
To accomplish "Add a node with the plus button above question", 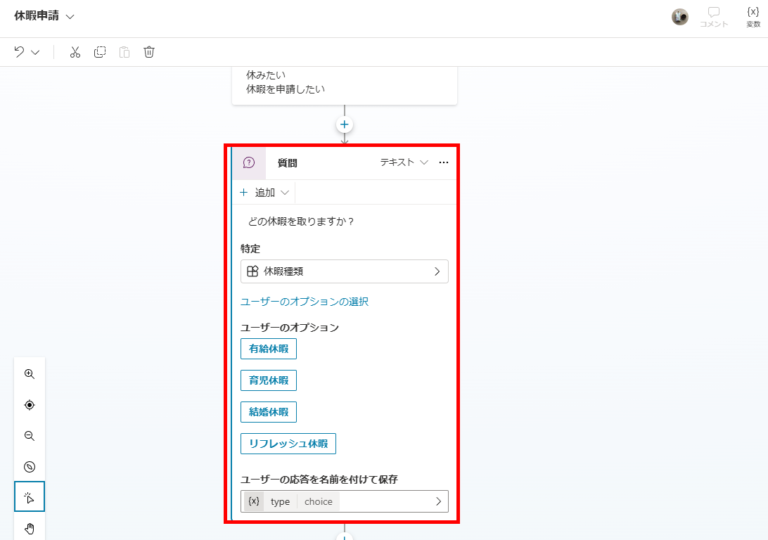I will click(344, 125).
